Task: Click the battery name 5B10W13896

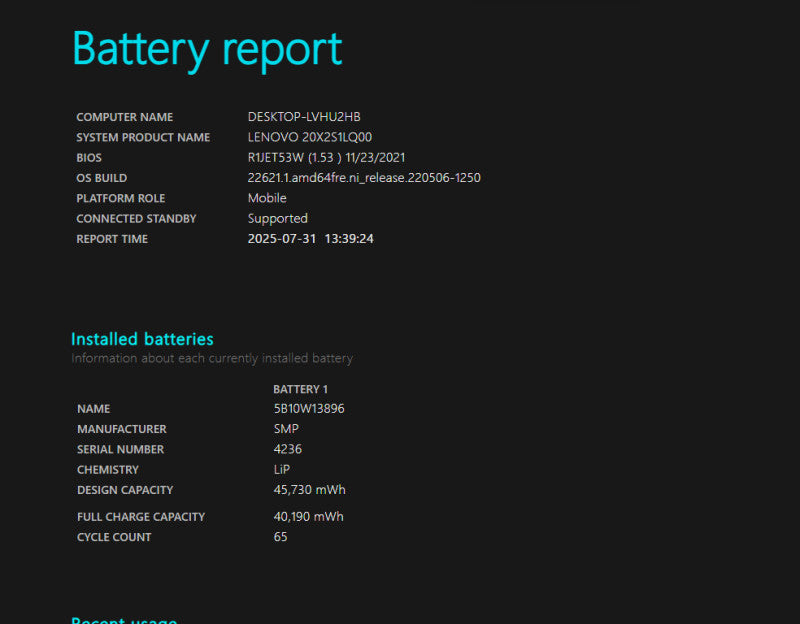Action: (309, 409)
